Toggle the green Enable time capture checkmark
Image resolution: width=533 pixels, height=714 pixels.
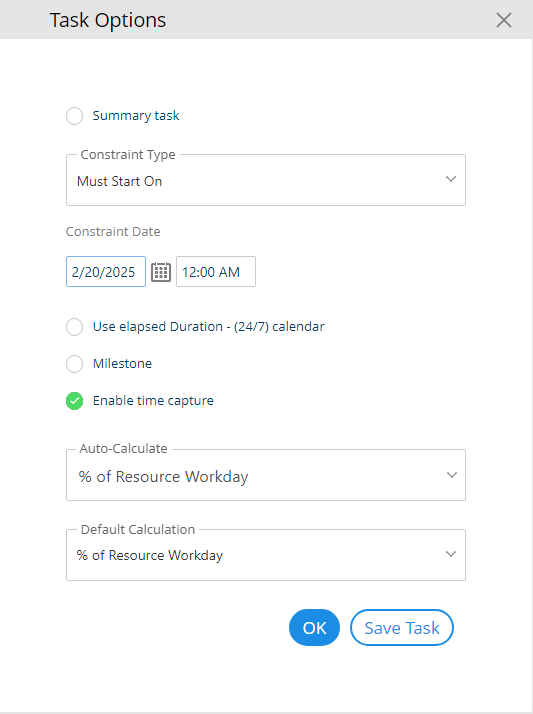point(75,401)
